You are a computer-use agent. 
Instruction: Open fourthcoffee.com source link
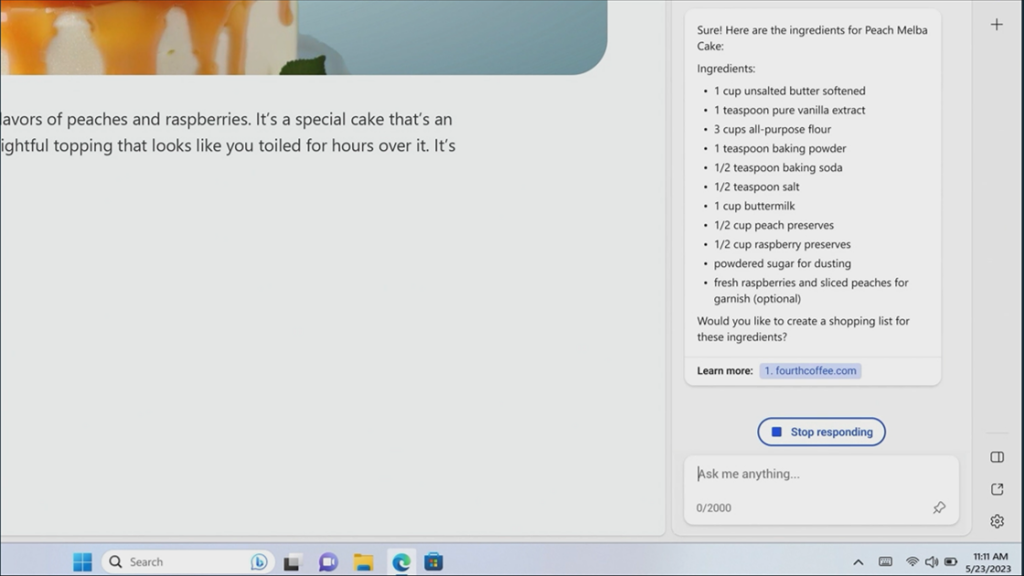click(810, 371)
